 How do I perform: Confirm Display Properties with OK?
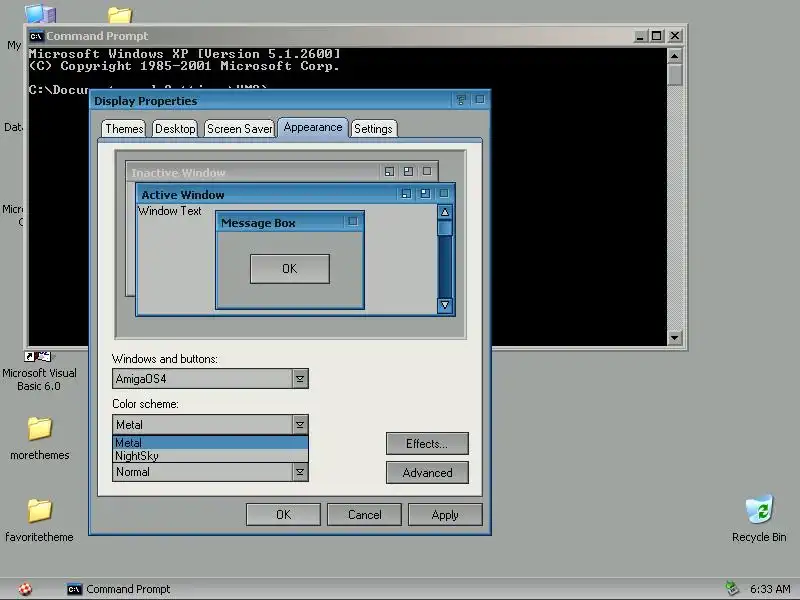(x=283, y=514)
